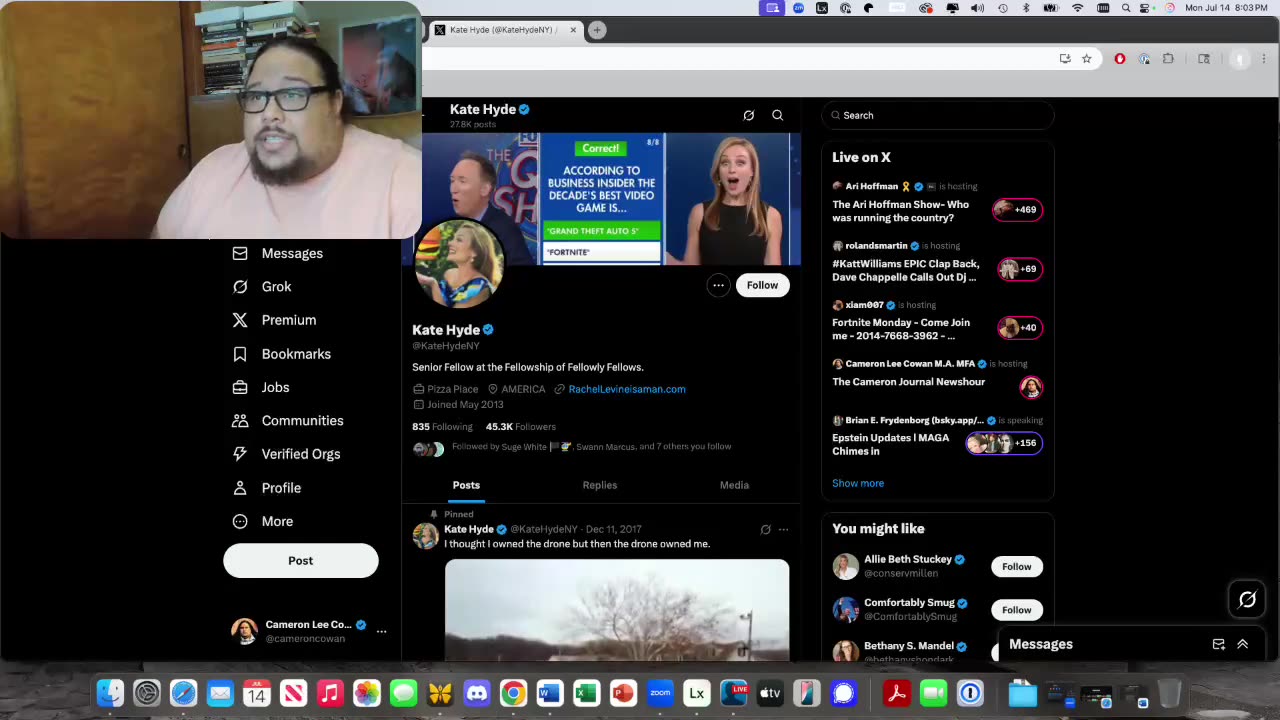Open Jobs from the sidebar
This screenshot has width=1280, height=720.
260,387
